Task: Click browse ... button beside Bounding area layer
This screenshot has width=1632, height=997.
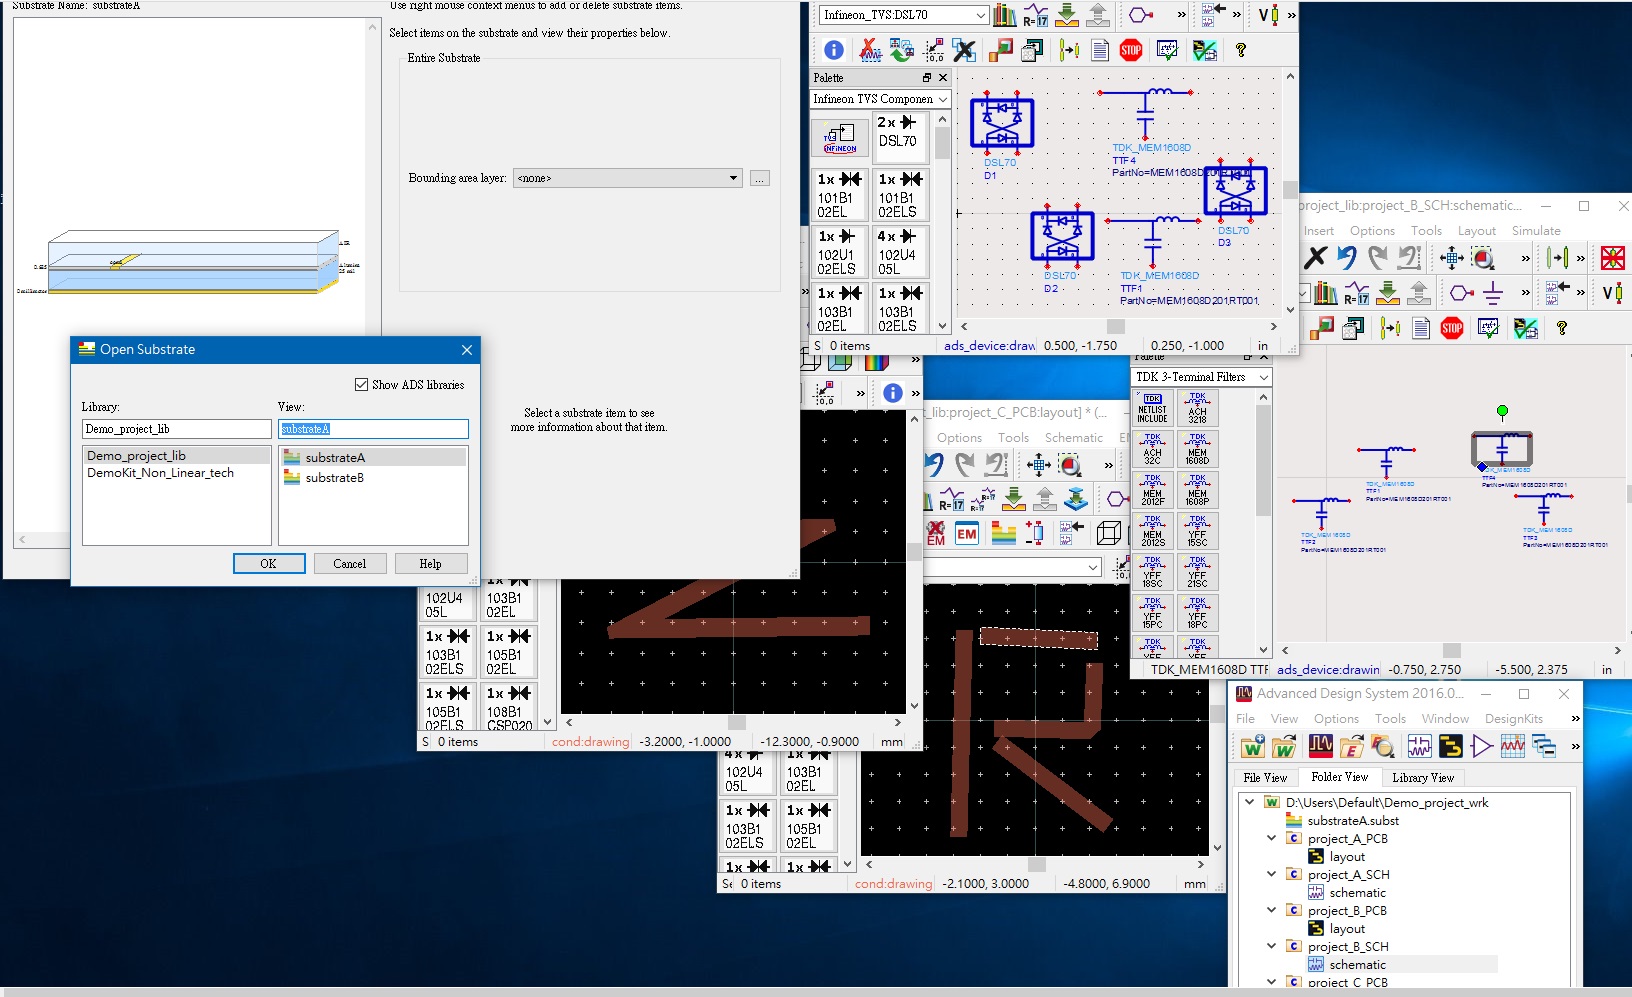Action: tap(760, 178)
